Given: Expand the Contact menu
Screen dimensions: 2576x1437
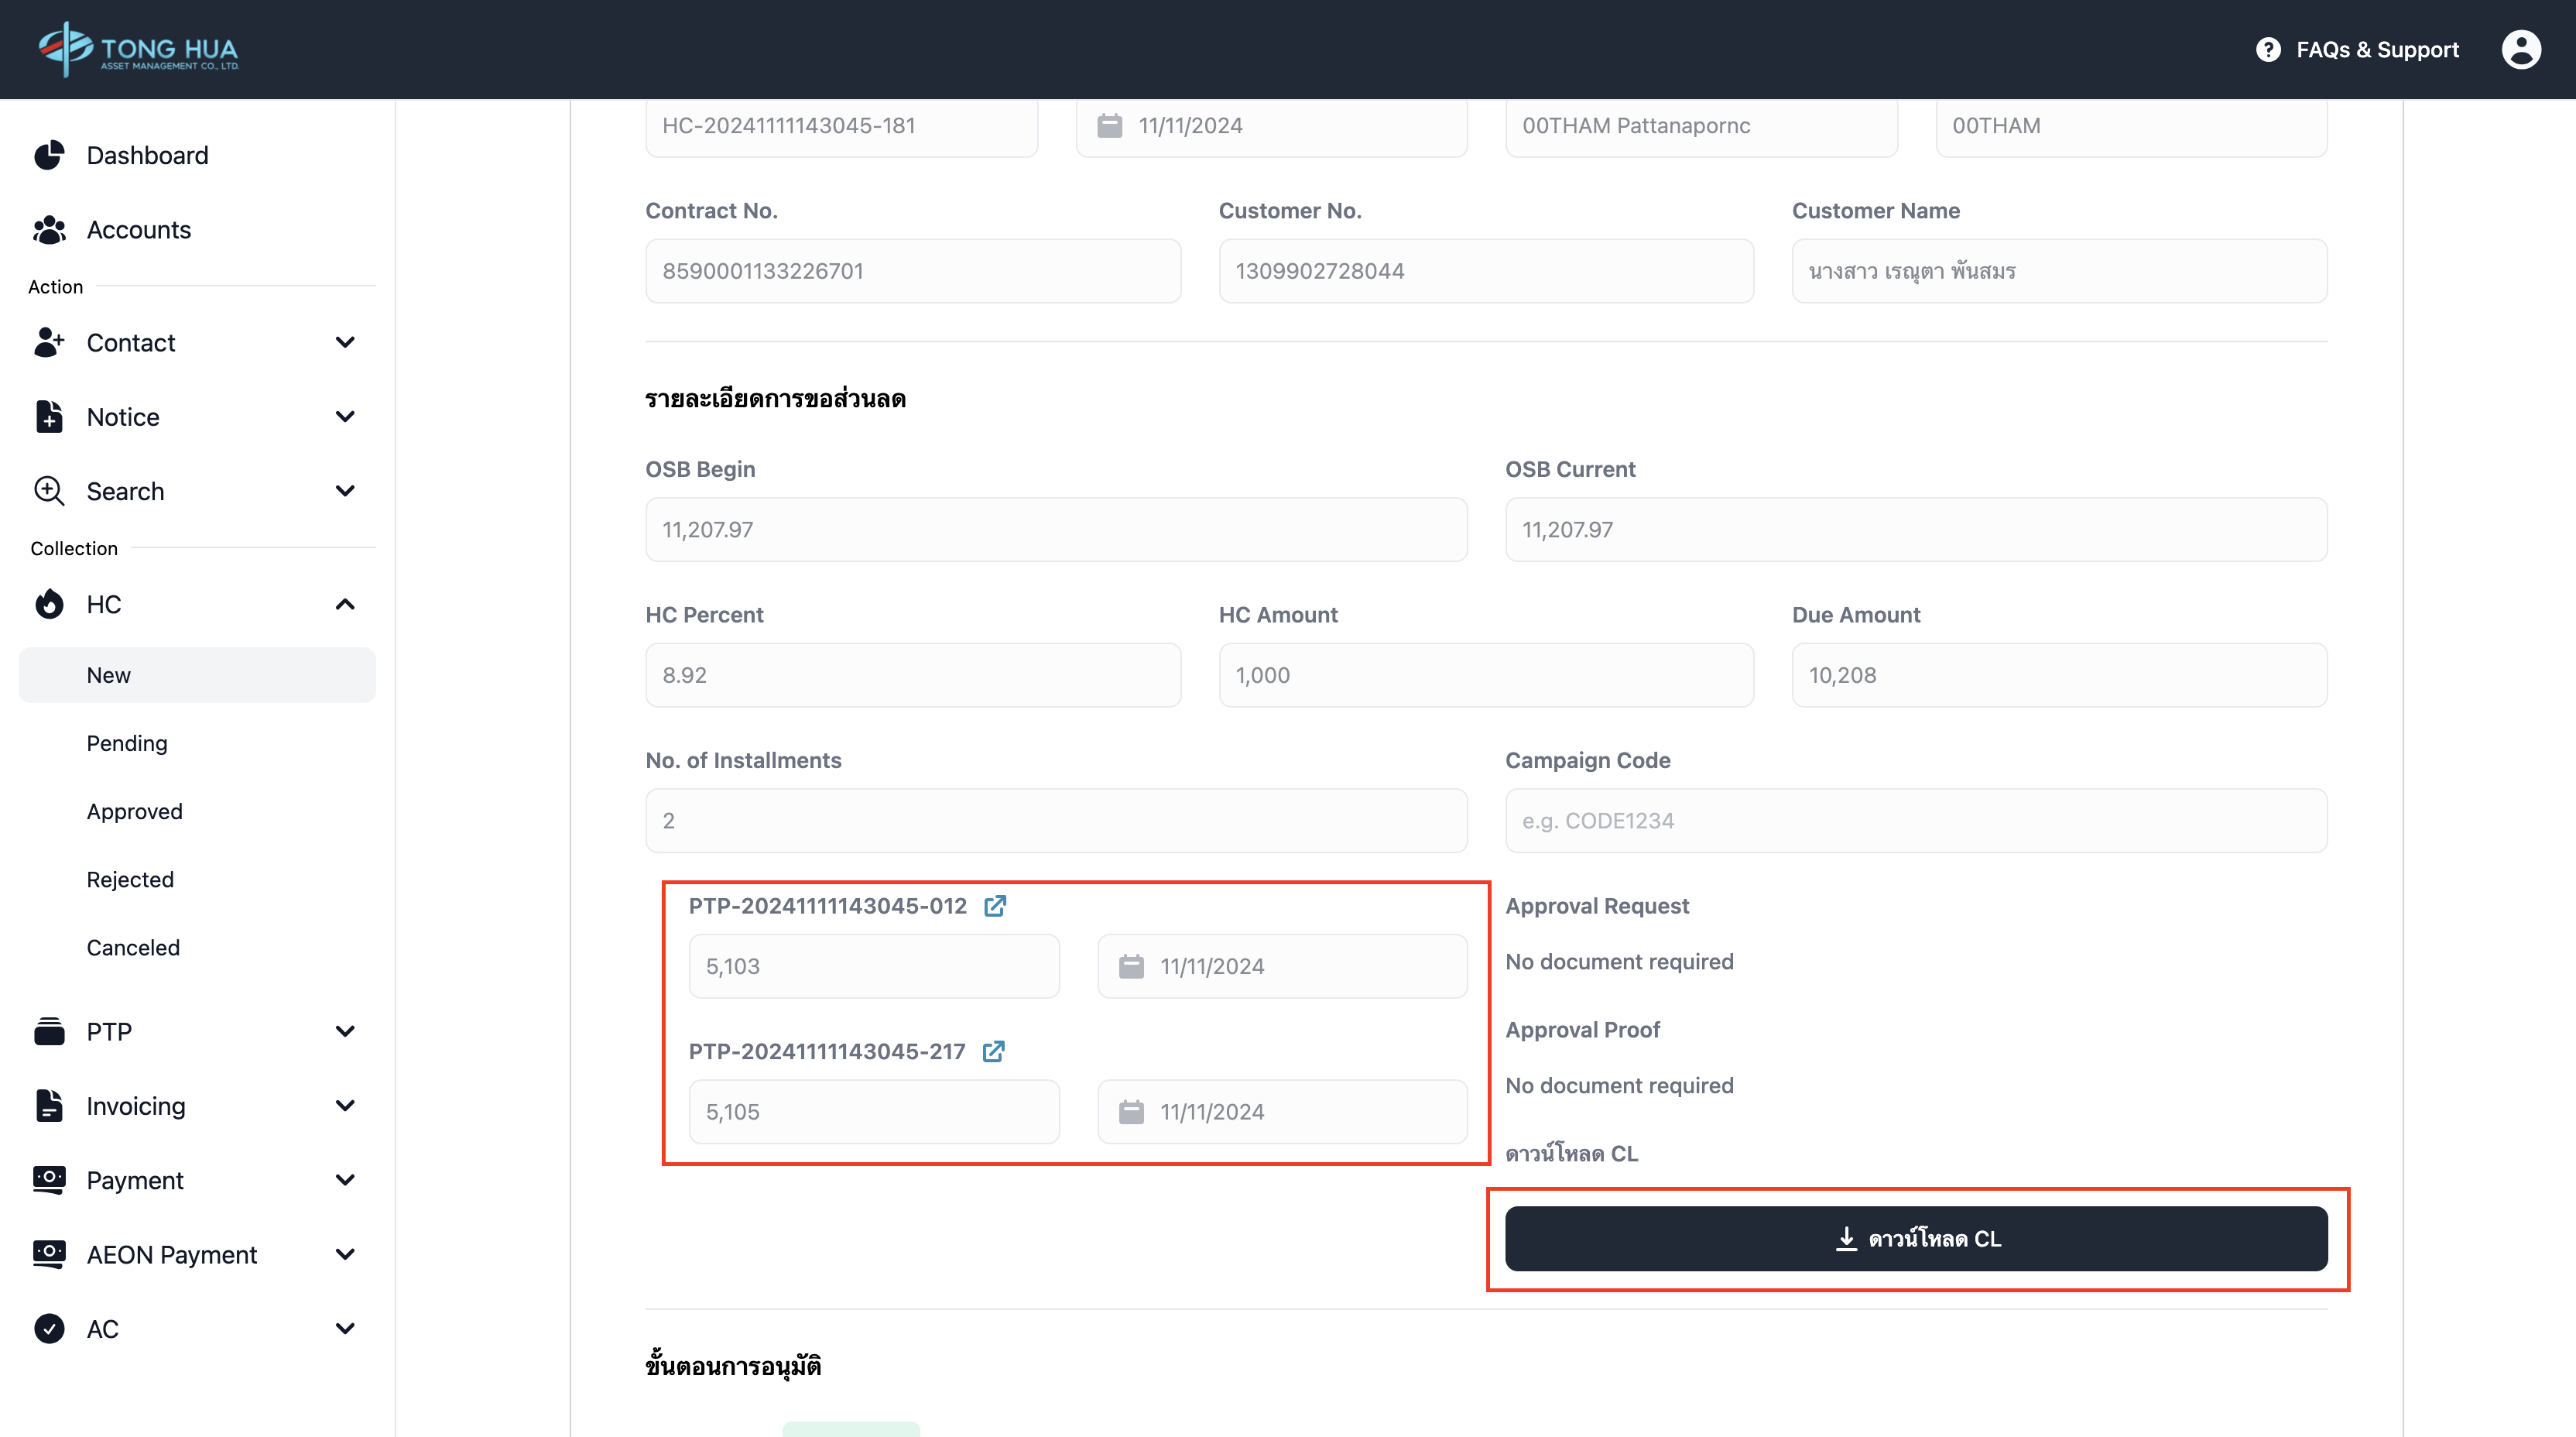Looking at the screenshot, I should pos(345,343).
